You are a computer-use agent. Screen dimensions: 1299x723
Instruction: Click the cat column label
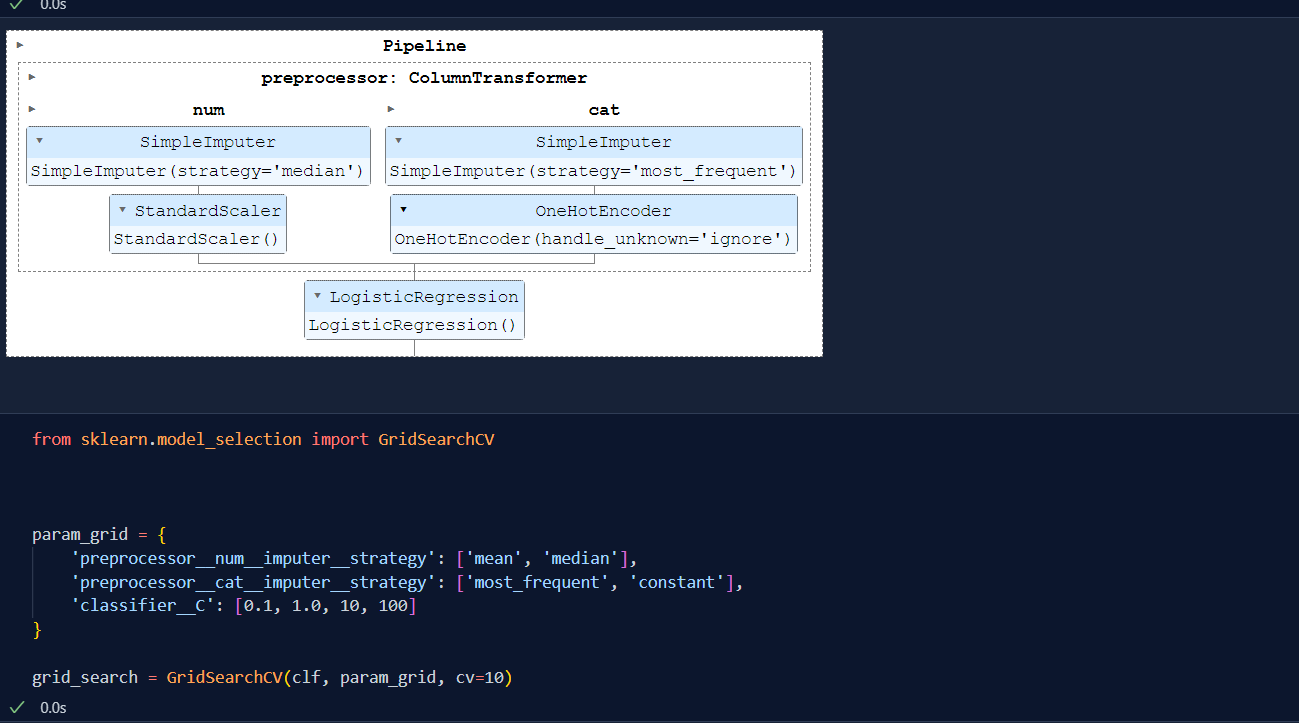click(x=604, y=110)
